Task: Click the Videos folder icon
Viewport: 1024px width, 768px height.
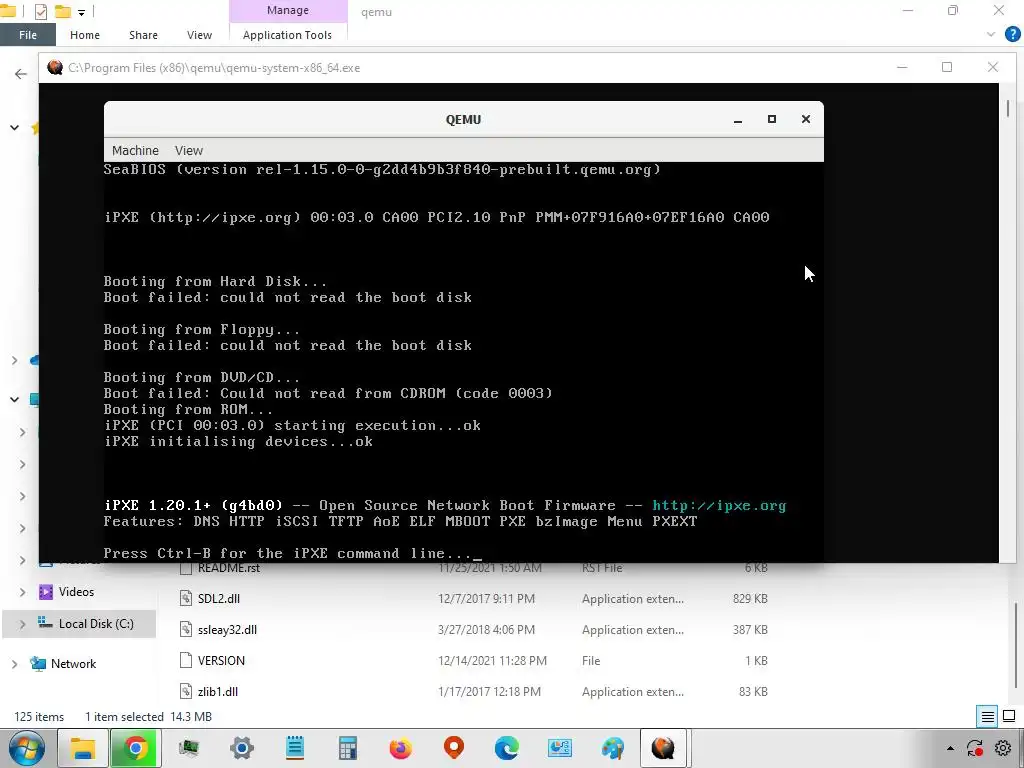Action: click(45, 592)
